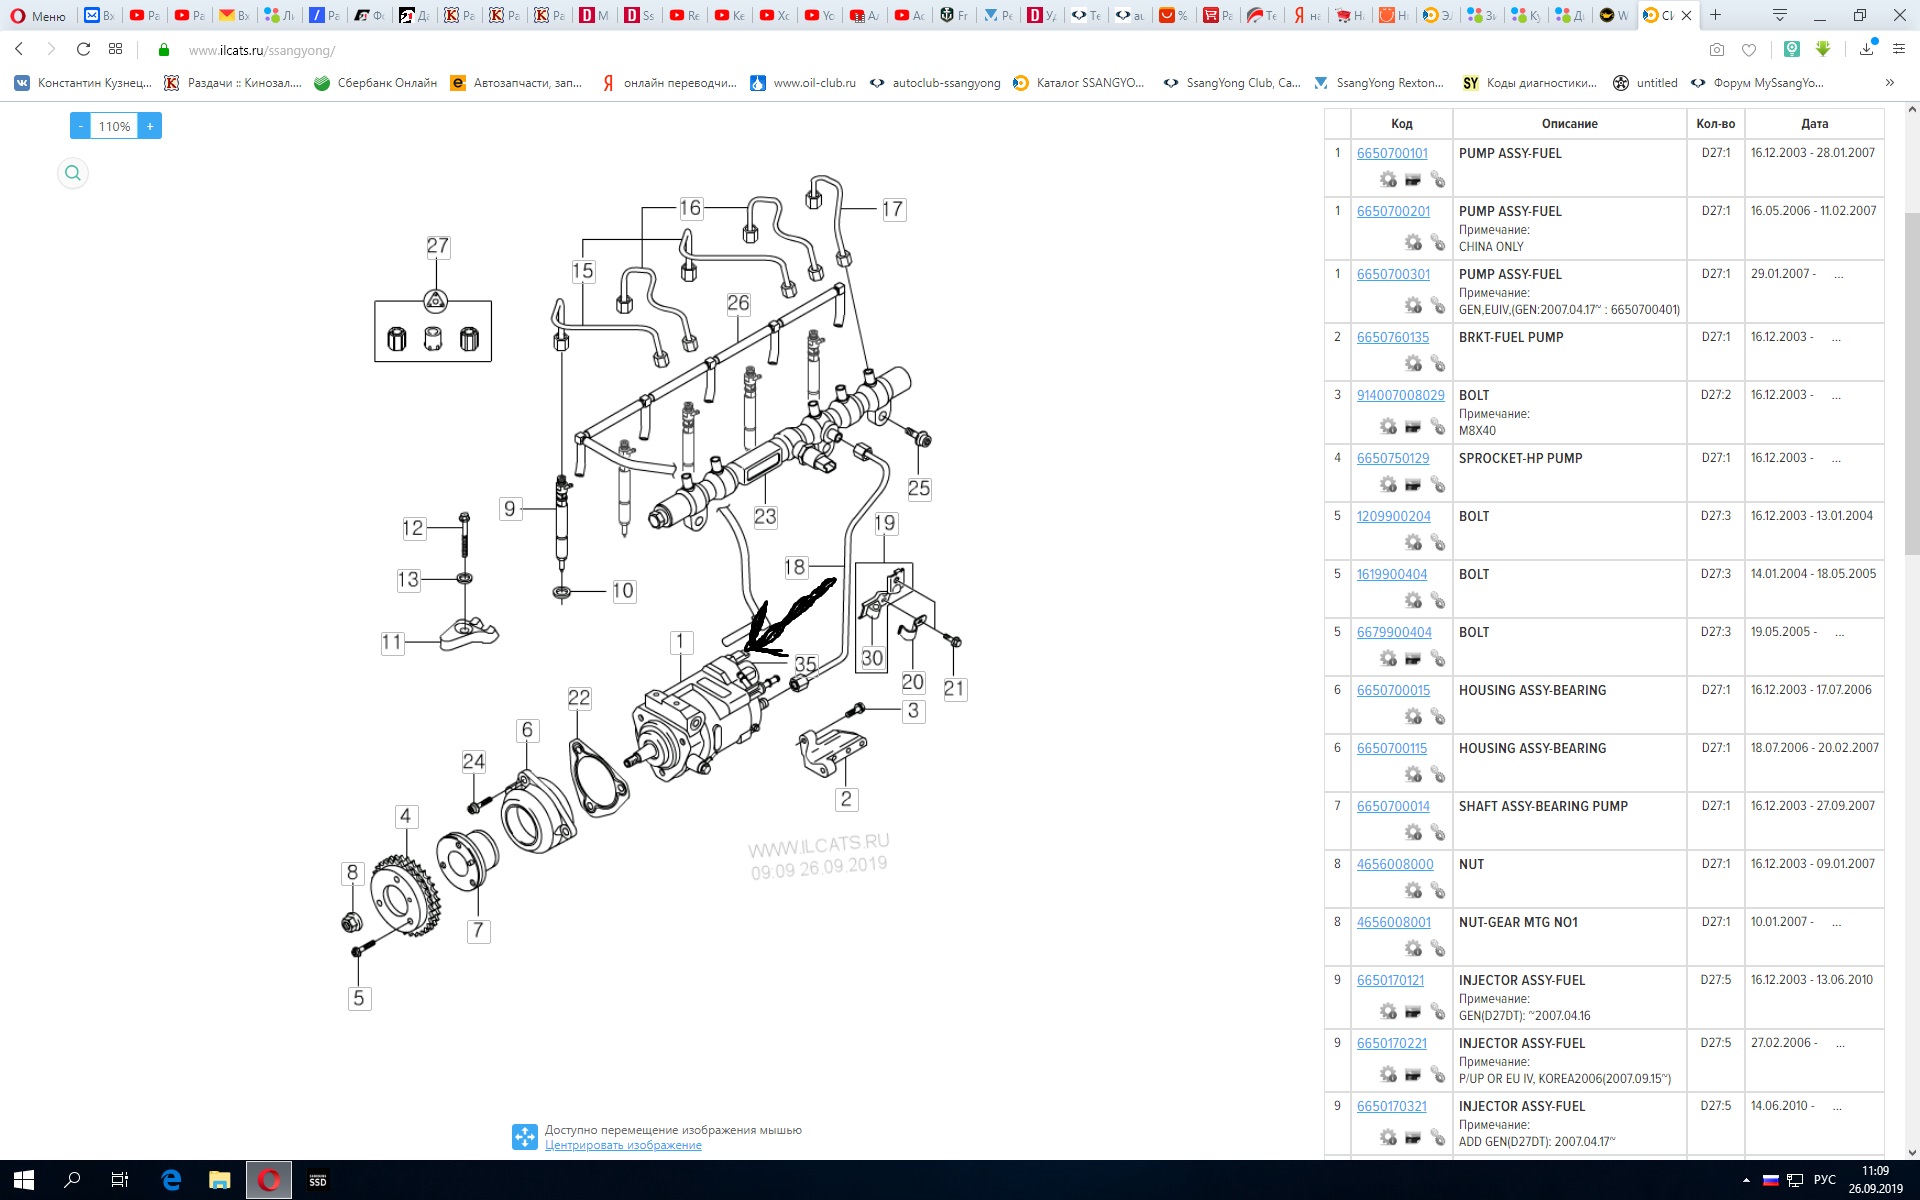Open the downloads arrow icon in toolbar

[1867, 49]
